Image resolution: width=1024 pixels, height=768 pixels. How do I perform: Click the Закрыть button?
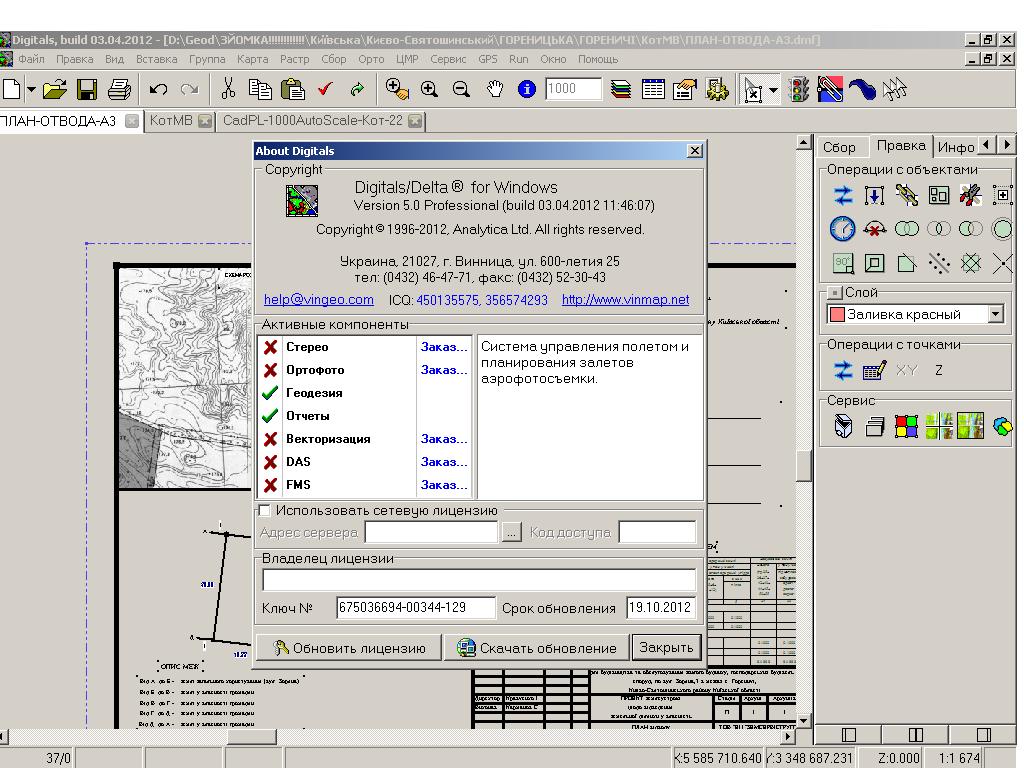pos(666,647)
